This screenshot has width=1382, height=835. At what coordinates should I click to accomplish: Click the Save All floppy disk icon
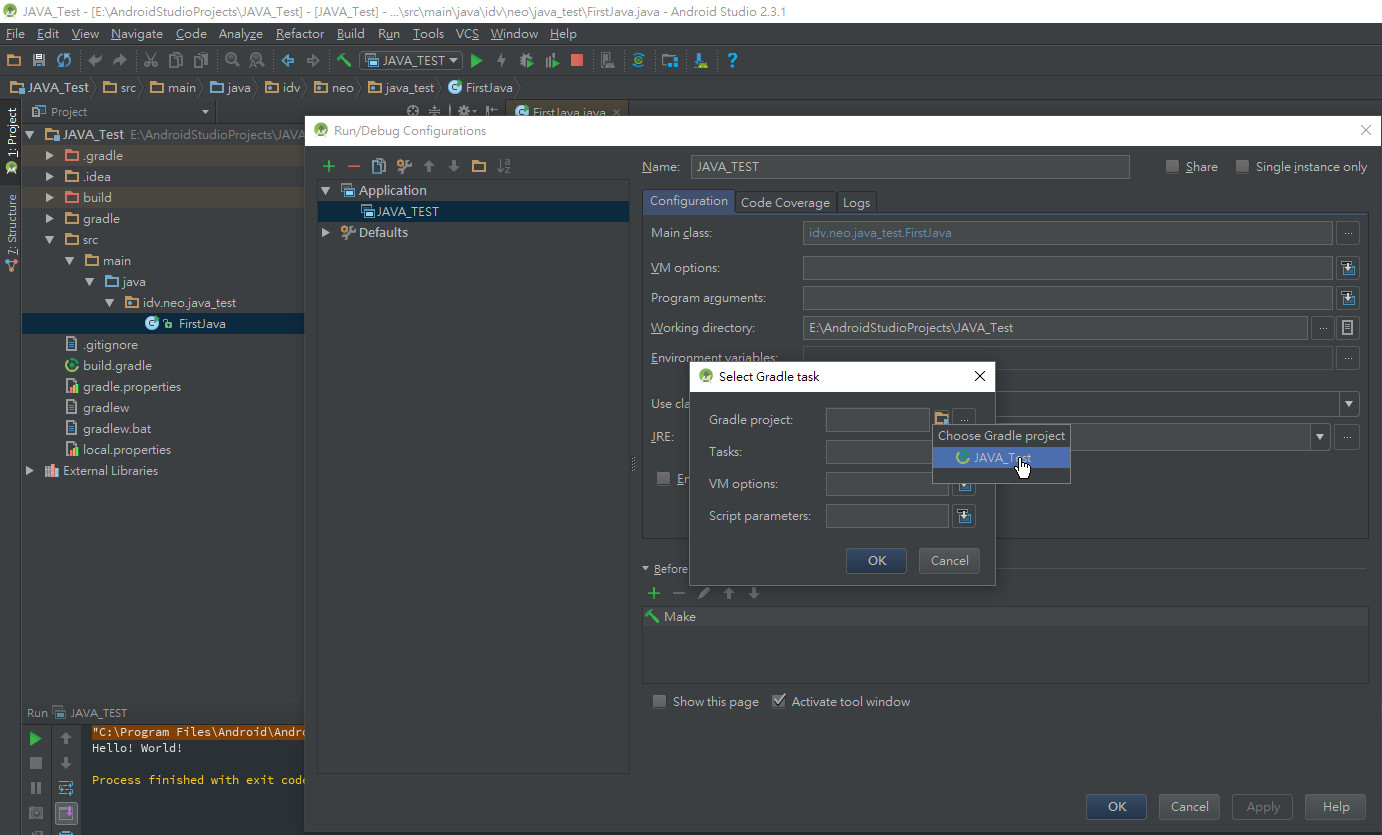click(39, 60)
